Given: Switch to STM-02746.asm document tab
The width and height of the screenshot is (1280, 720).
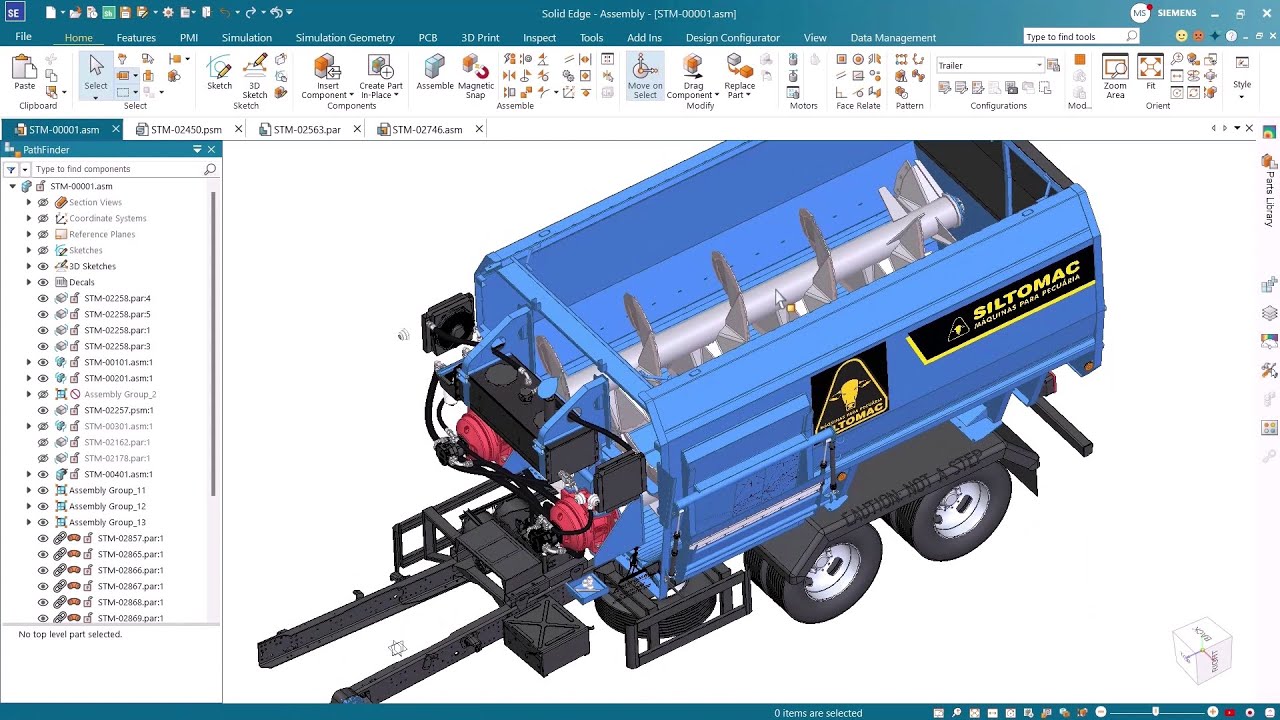Looking at the screenshot, I should point(427,129).
